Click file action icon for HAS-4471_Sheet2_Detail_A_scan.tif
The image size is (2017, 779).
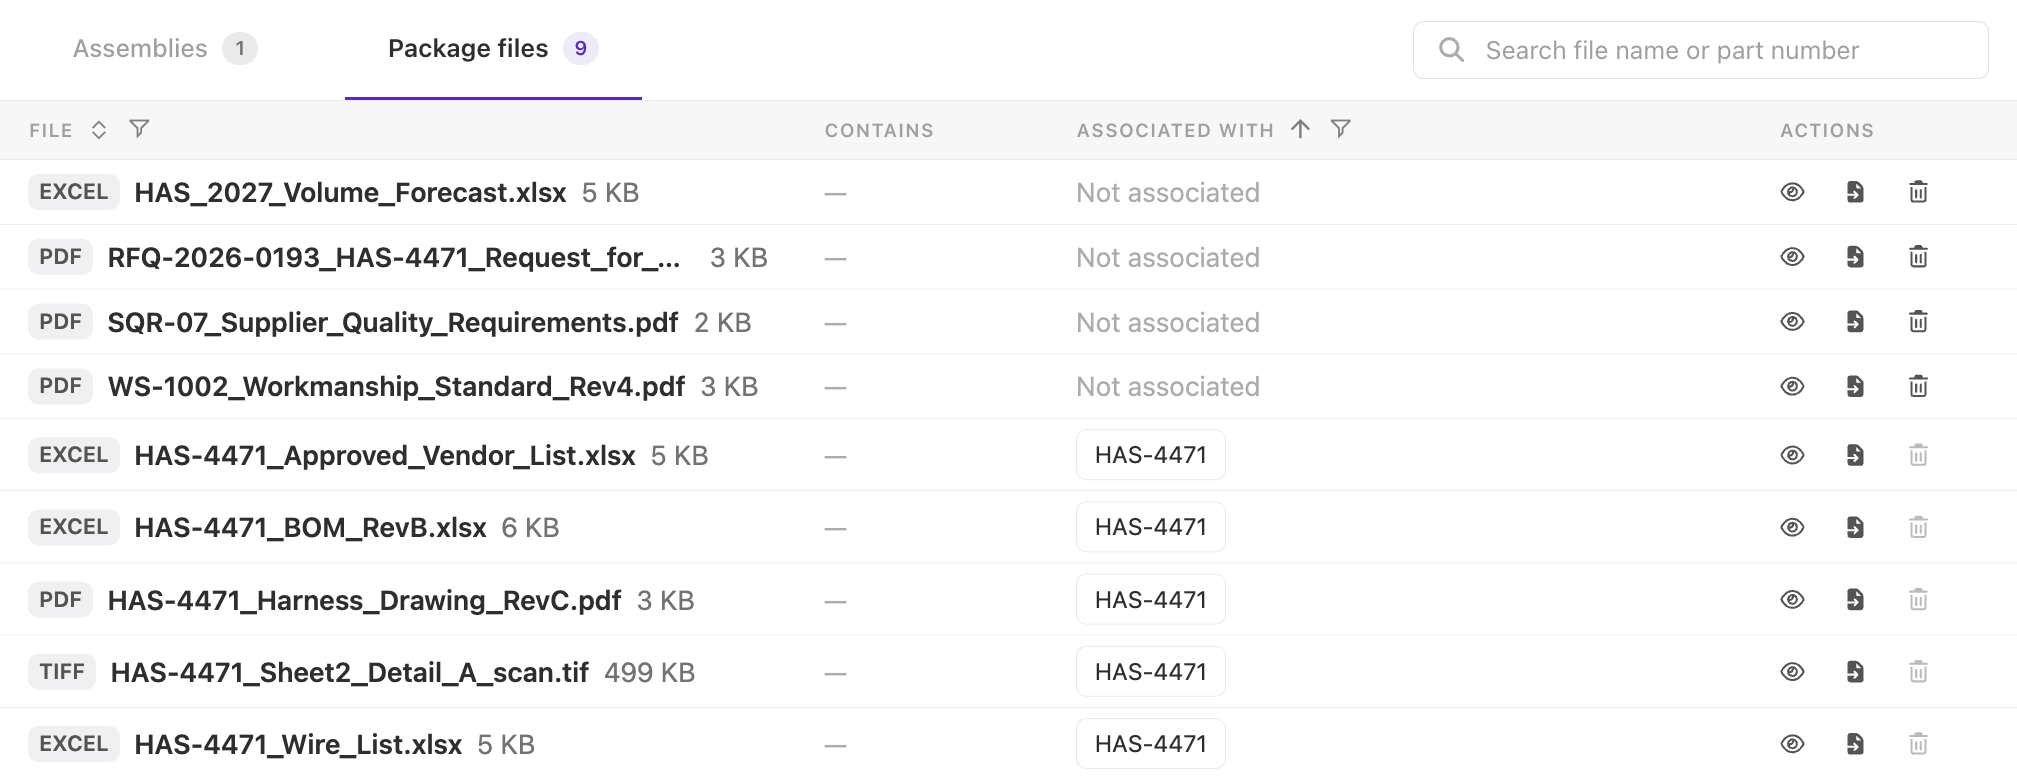1855,672
